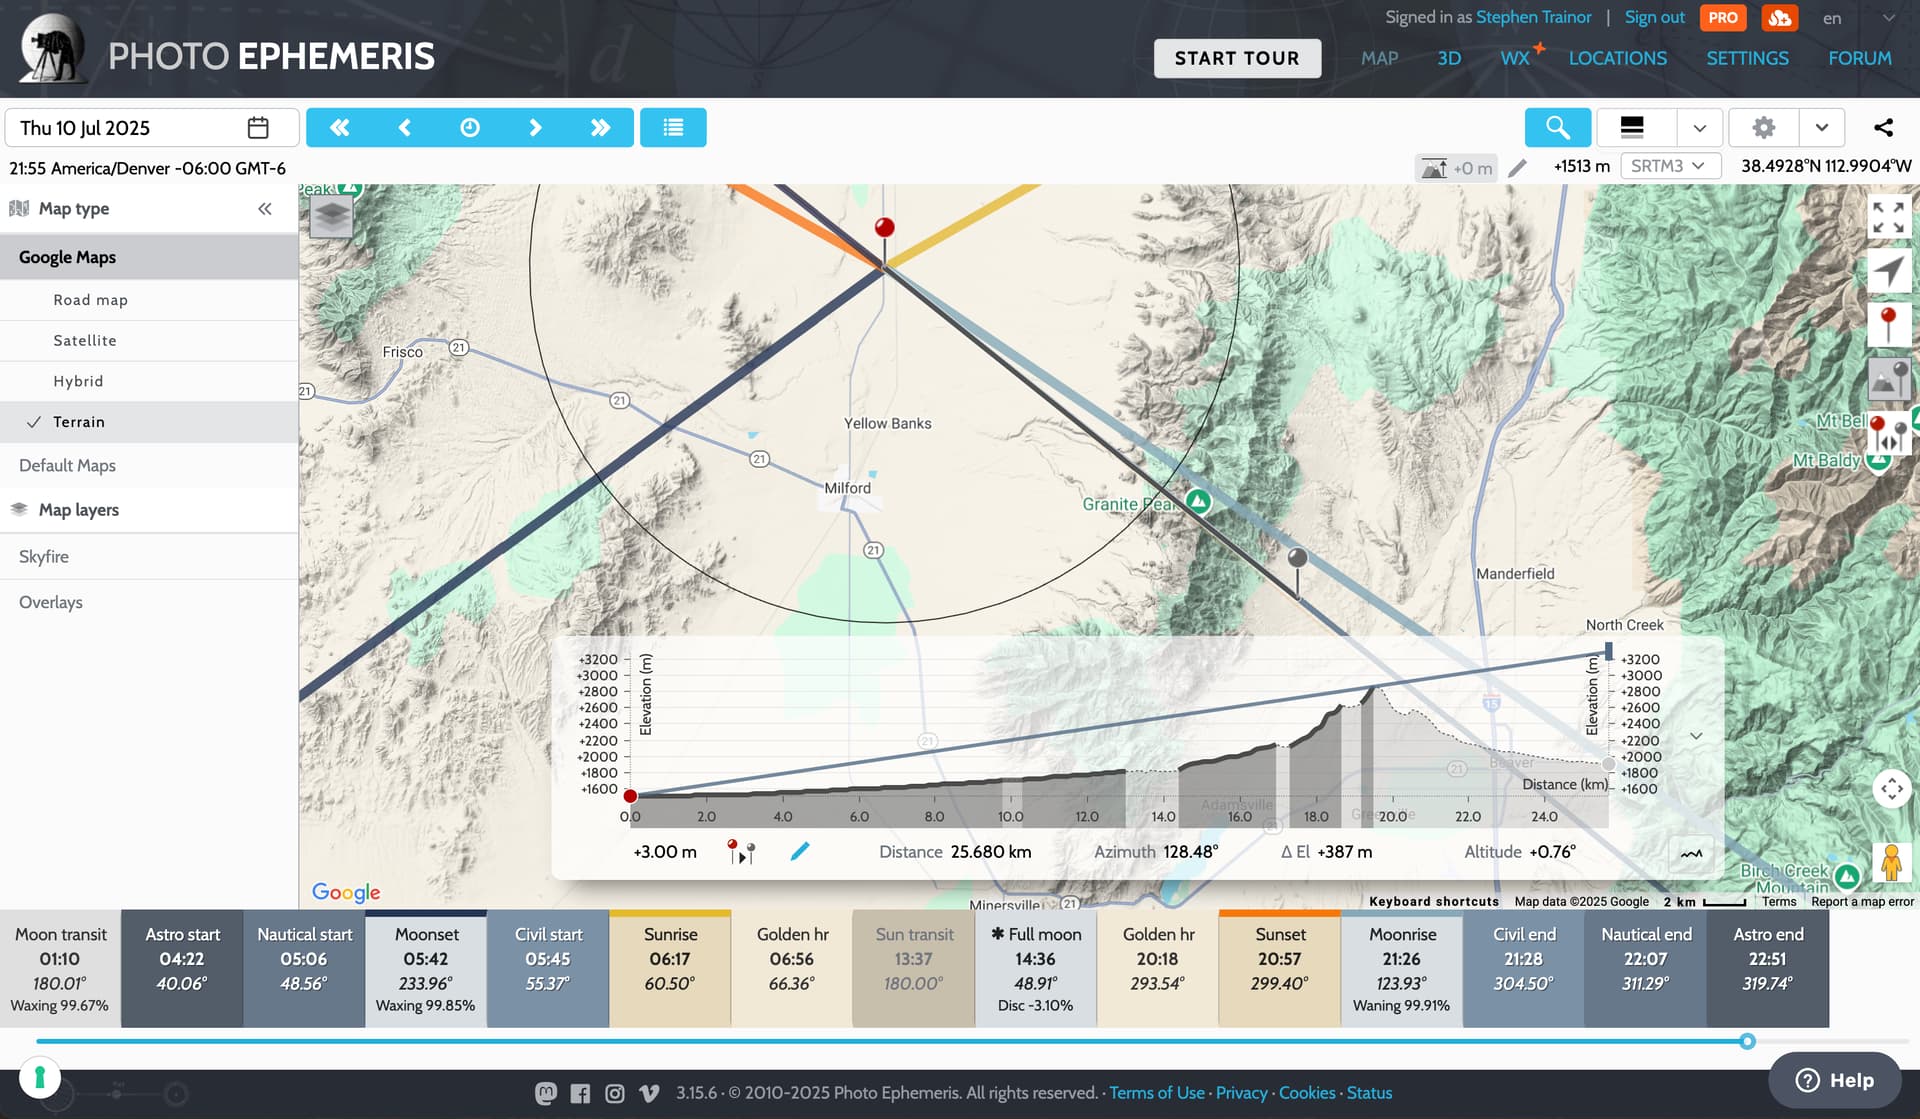The height and width of the screenshot is (1119, 1920).
Task: Click the elevation profile red start marker
Action: tap(630, 796)
